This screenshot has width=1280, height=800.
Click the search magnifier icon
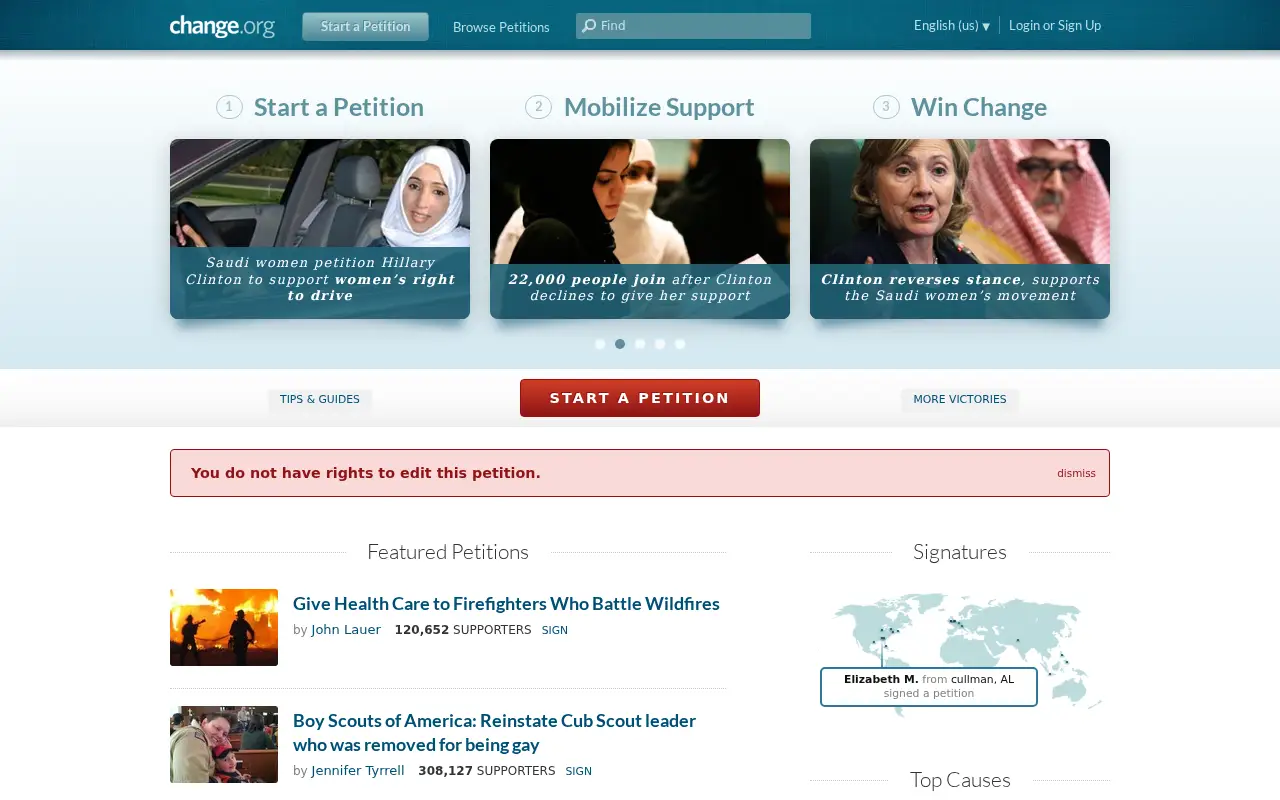(589, 26)
